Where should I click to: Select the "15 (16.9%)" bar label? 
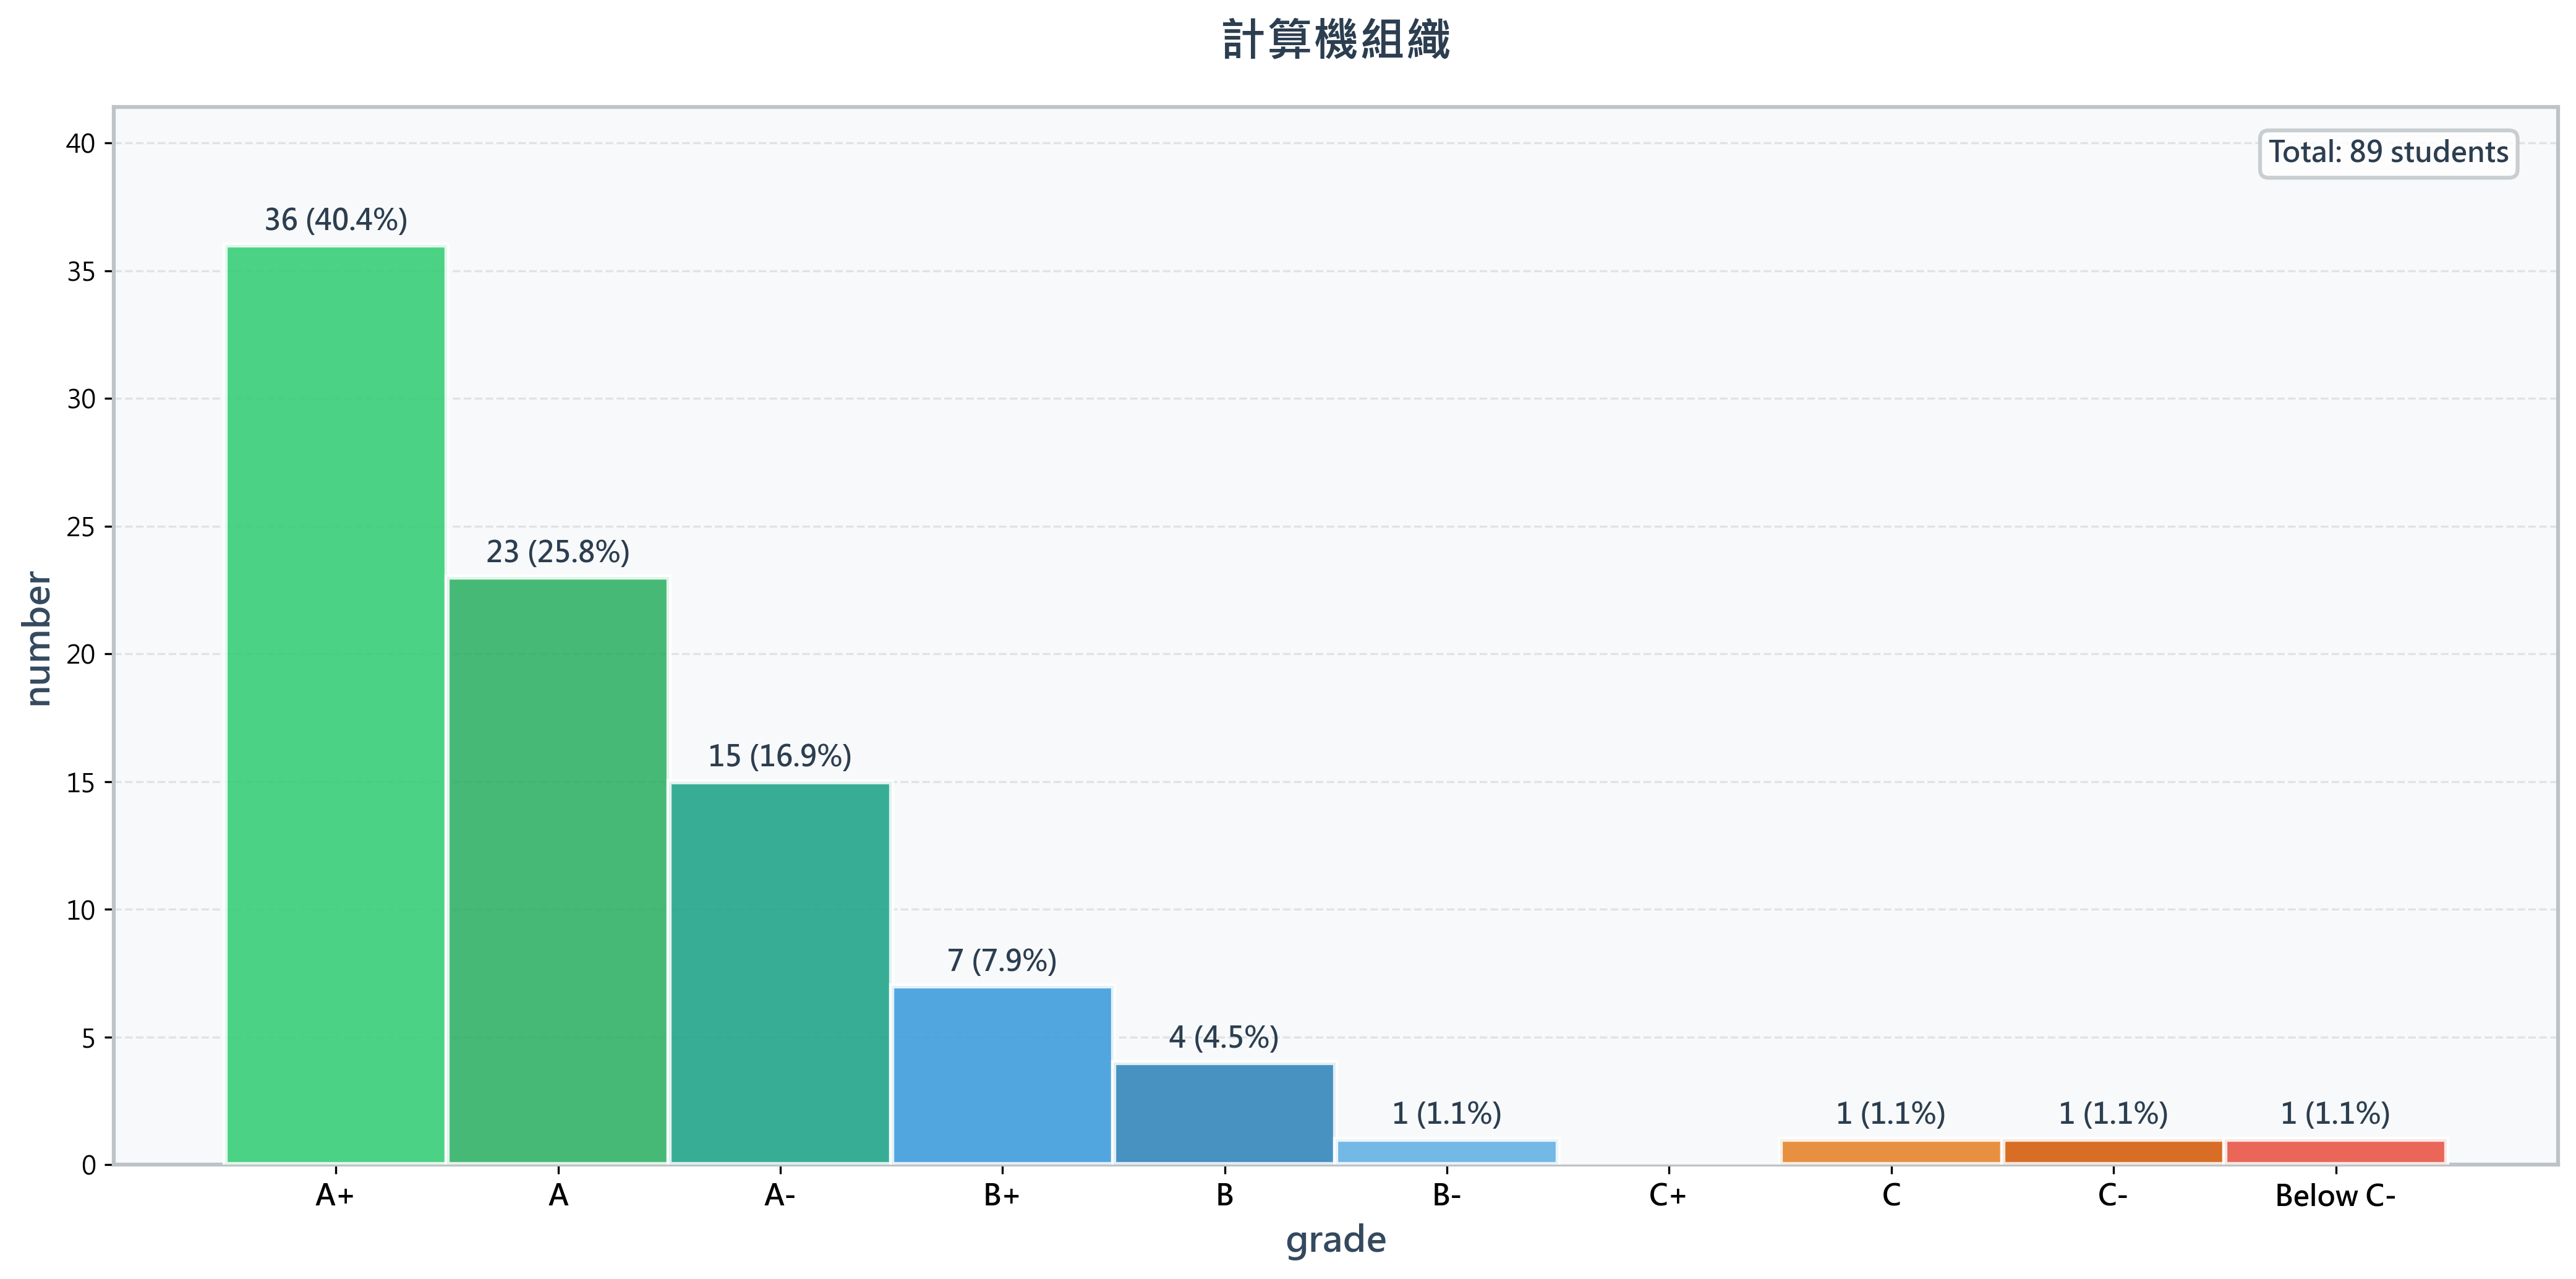pyautogui.click(x=780, y=756)
